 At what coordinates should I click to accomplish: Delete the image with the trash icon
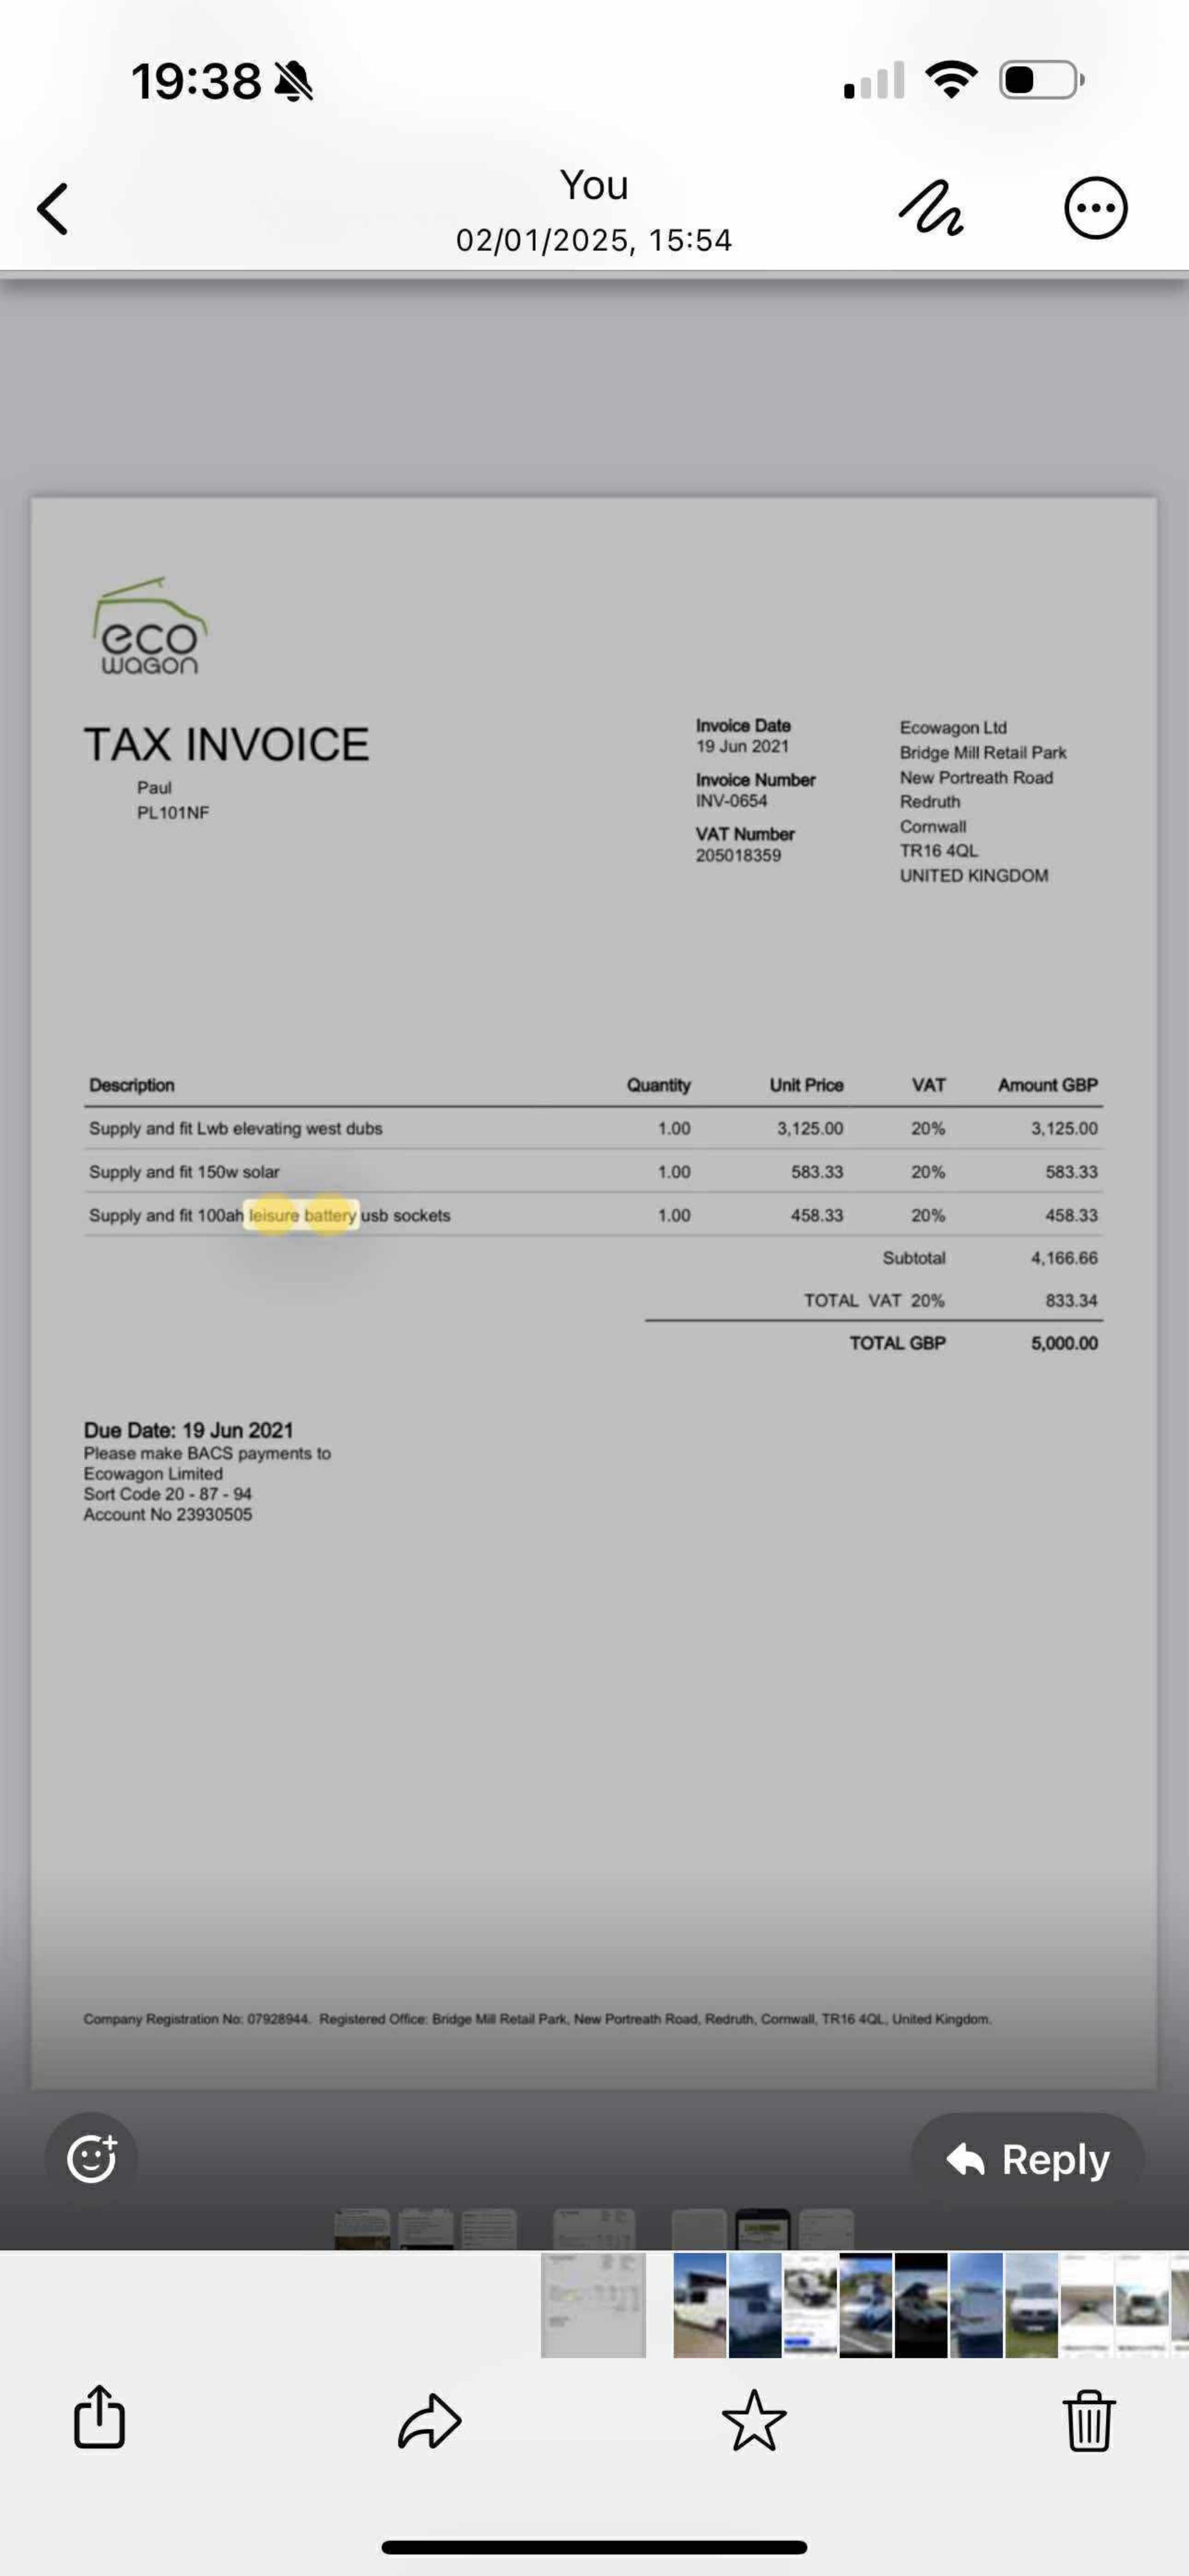[1088, 2420]
